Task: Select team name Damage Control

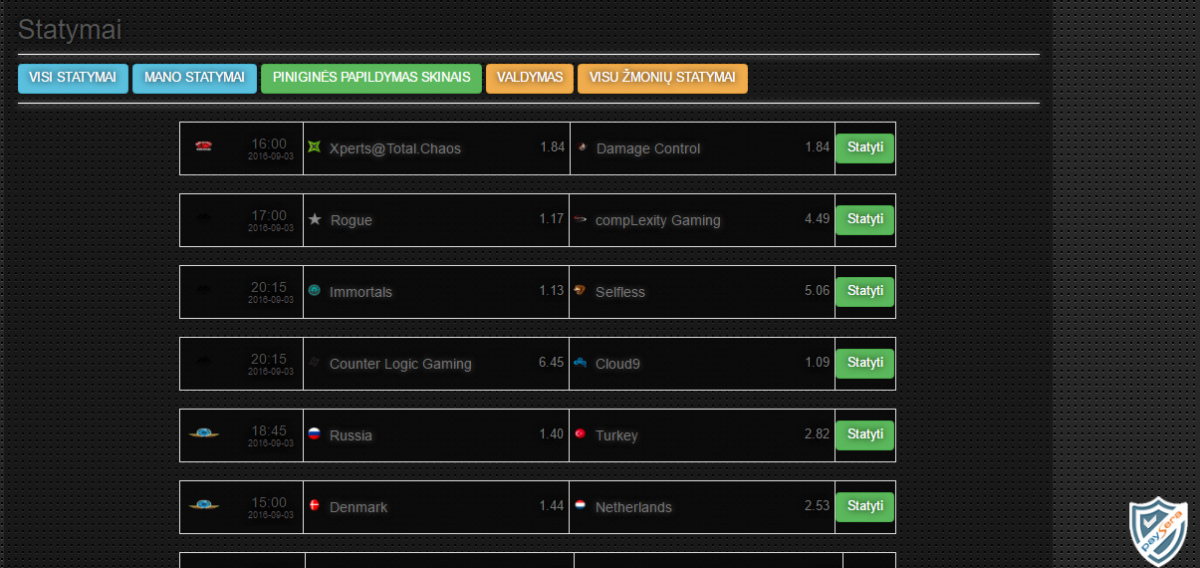Action: pos(648,148)
